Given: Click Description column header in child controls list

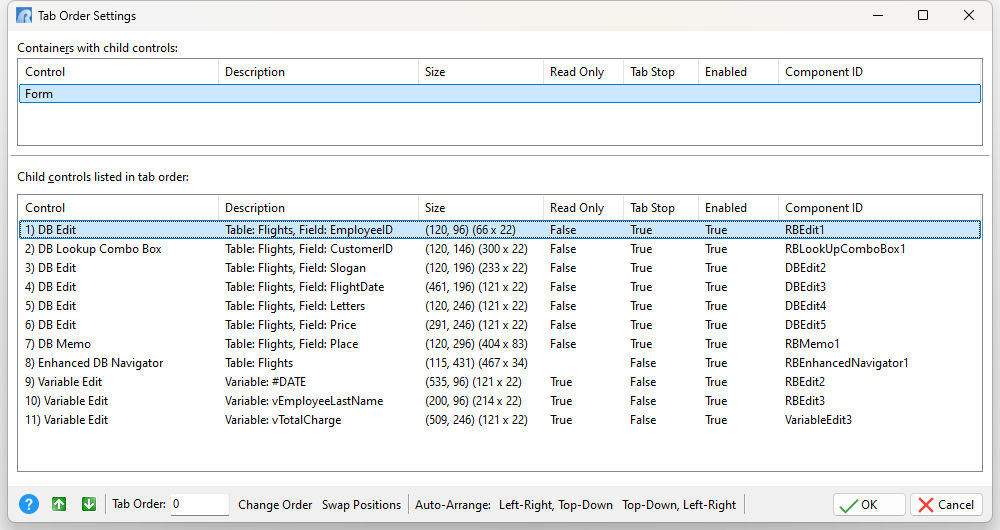Looking at the screenshot, I should click(318, 208).
